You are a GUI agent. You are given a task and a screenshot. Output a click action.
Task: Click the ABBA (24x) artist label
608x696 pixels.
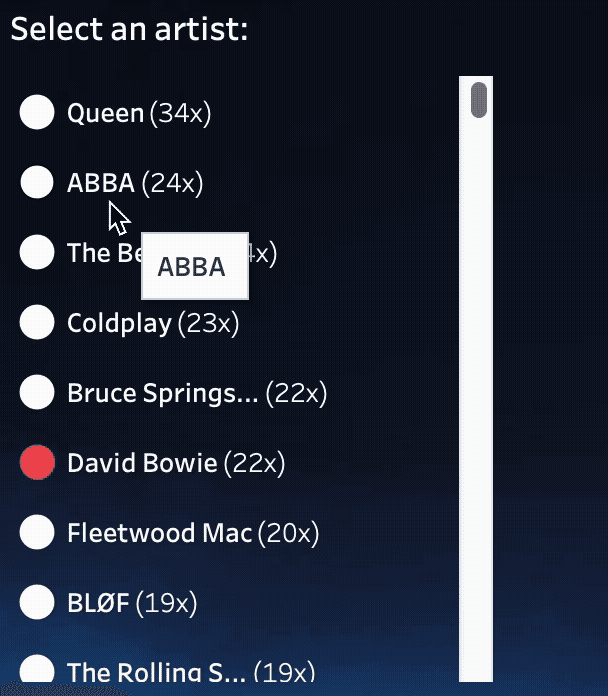pyautogui.click(x=135, y=182)
